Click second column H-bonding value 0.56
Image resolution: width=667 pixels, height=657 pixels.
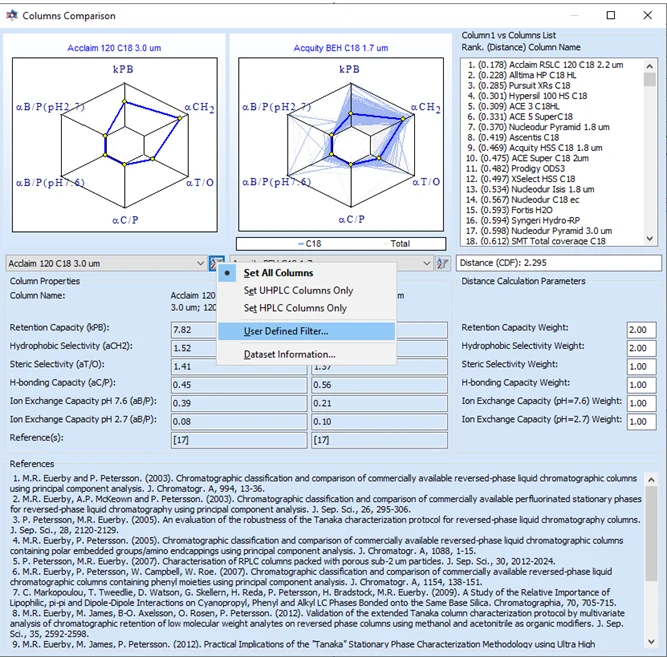pos(379,385)
